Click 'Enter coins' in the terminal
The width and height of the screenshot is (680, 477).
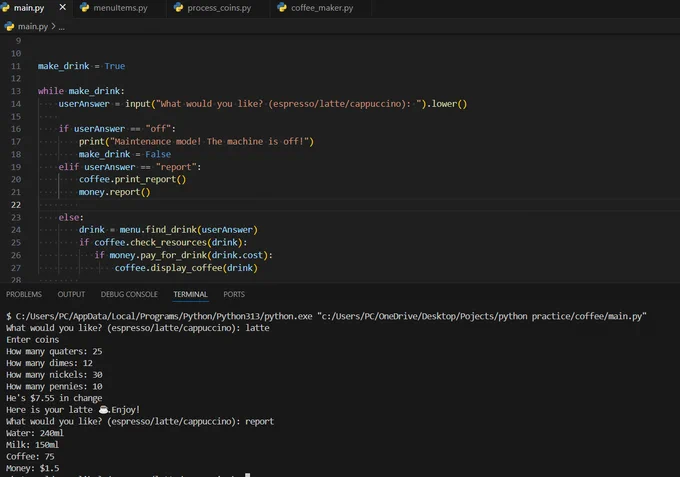pyautogui.click(x=33, y=340)
